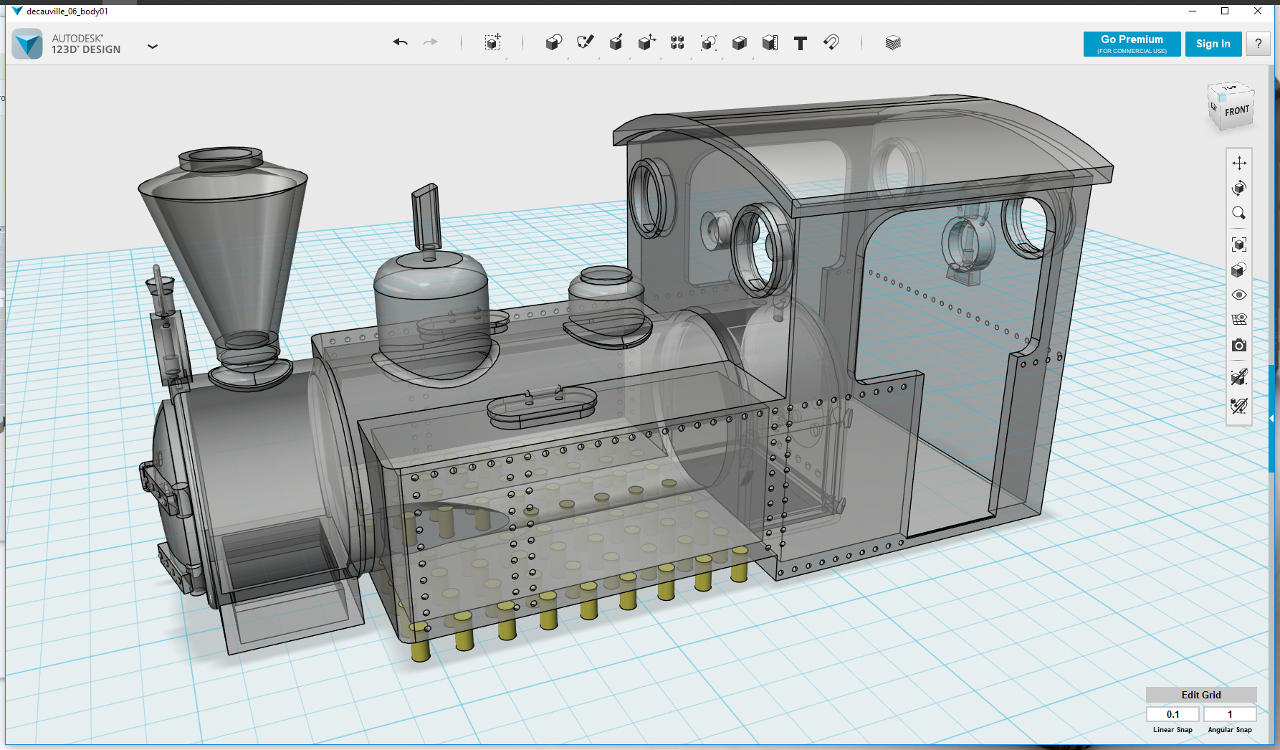Open the Grouping tool

708,42
